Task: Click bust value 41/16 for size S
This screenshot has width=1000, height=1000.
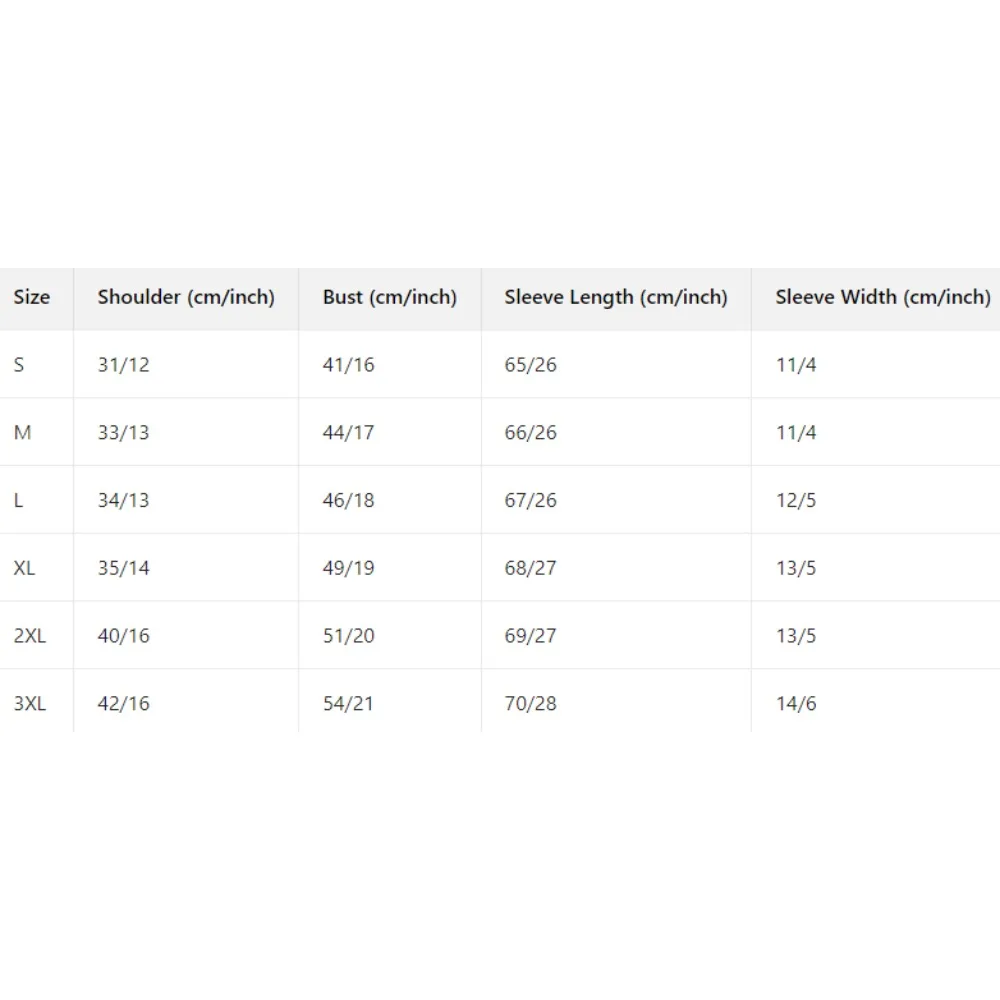Action: tap(349, 365)
